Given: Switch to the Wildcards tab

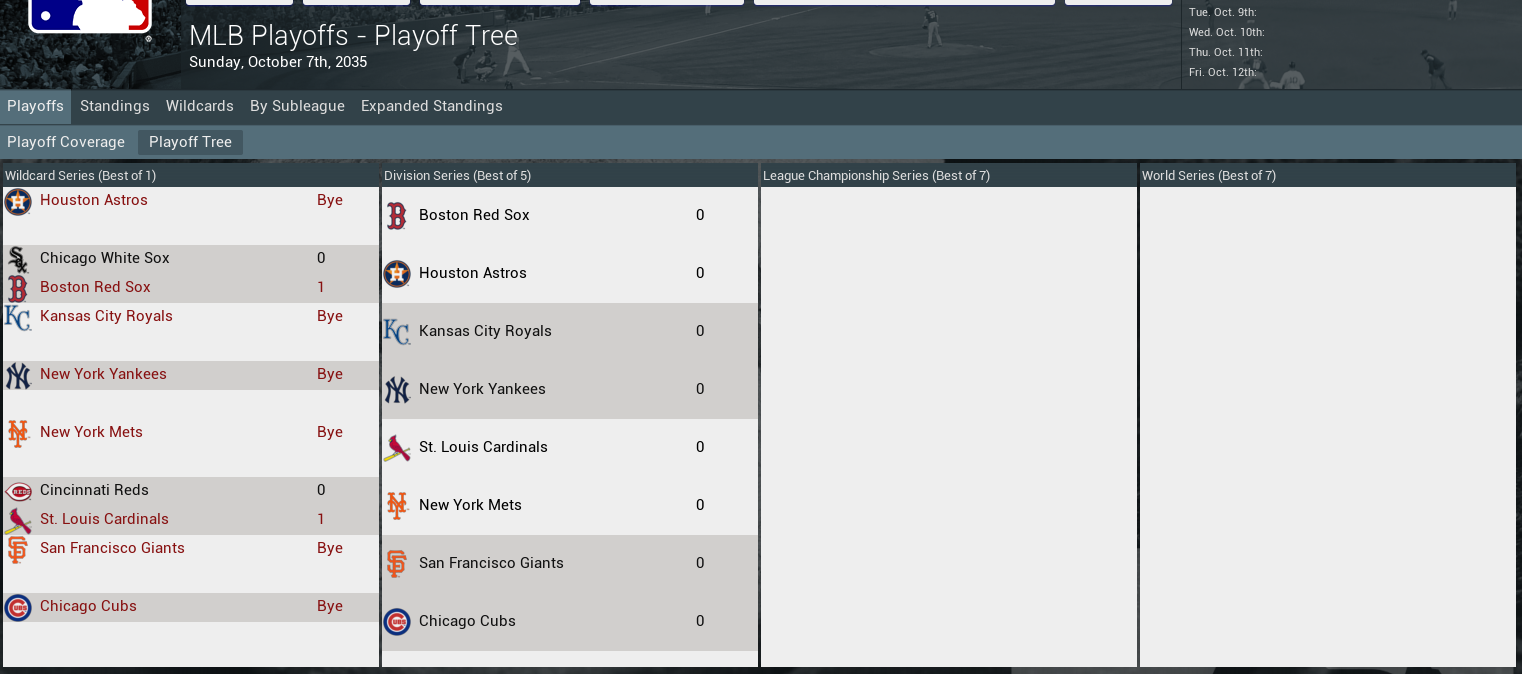Looking at the screenshot, I should pos(200,106).
